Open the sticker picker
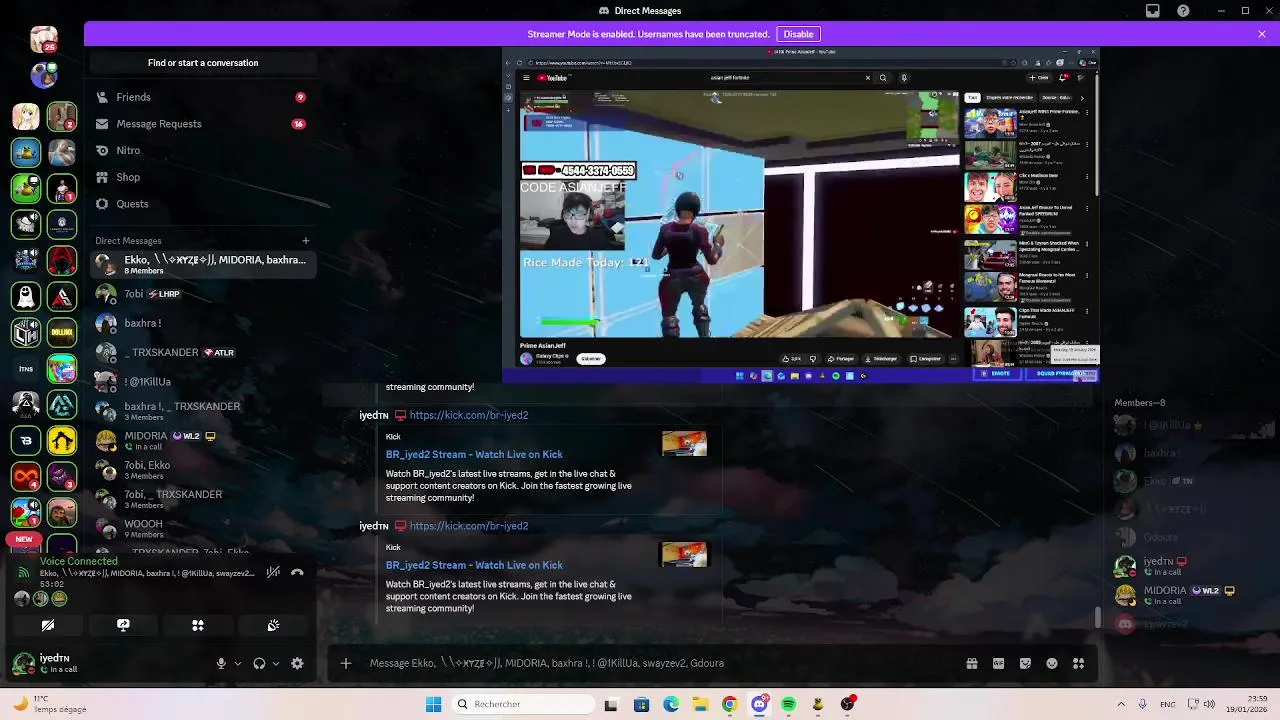 point(1025,663)
